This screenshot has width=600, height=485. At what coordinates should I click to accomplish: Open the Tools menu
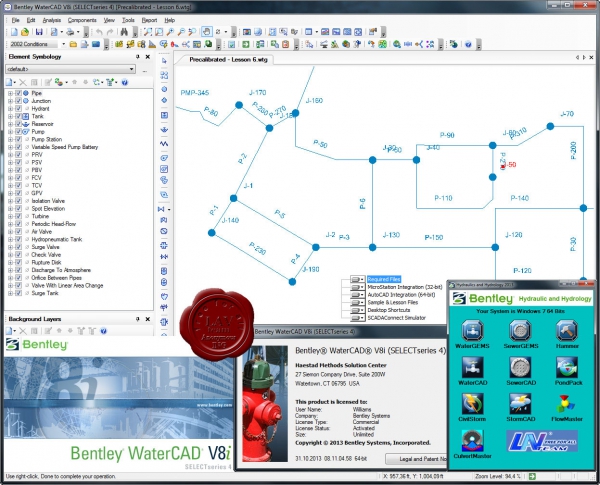click(x=128, y=20)
